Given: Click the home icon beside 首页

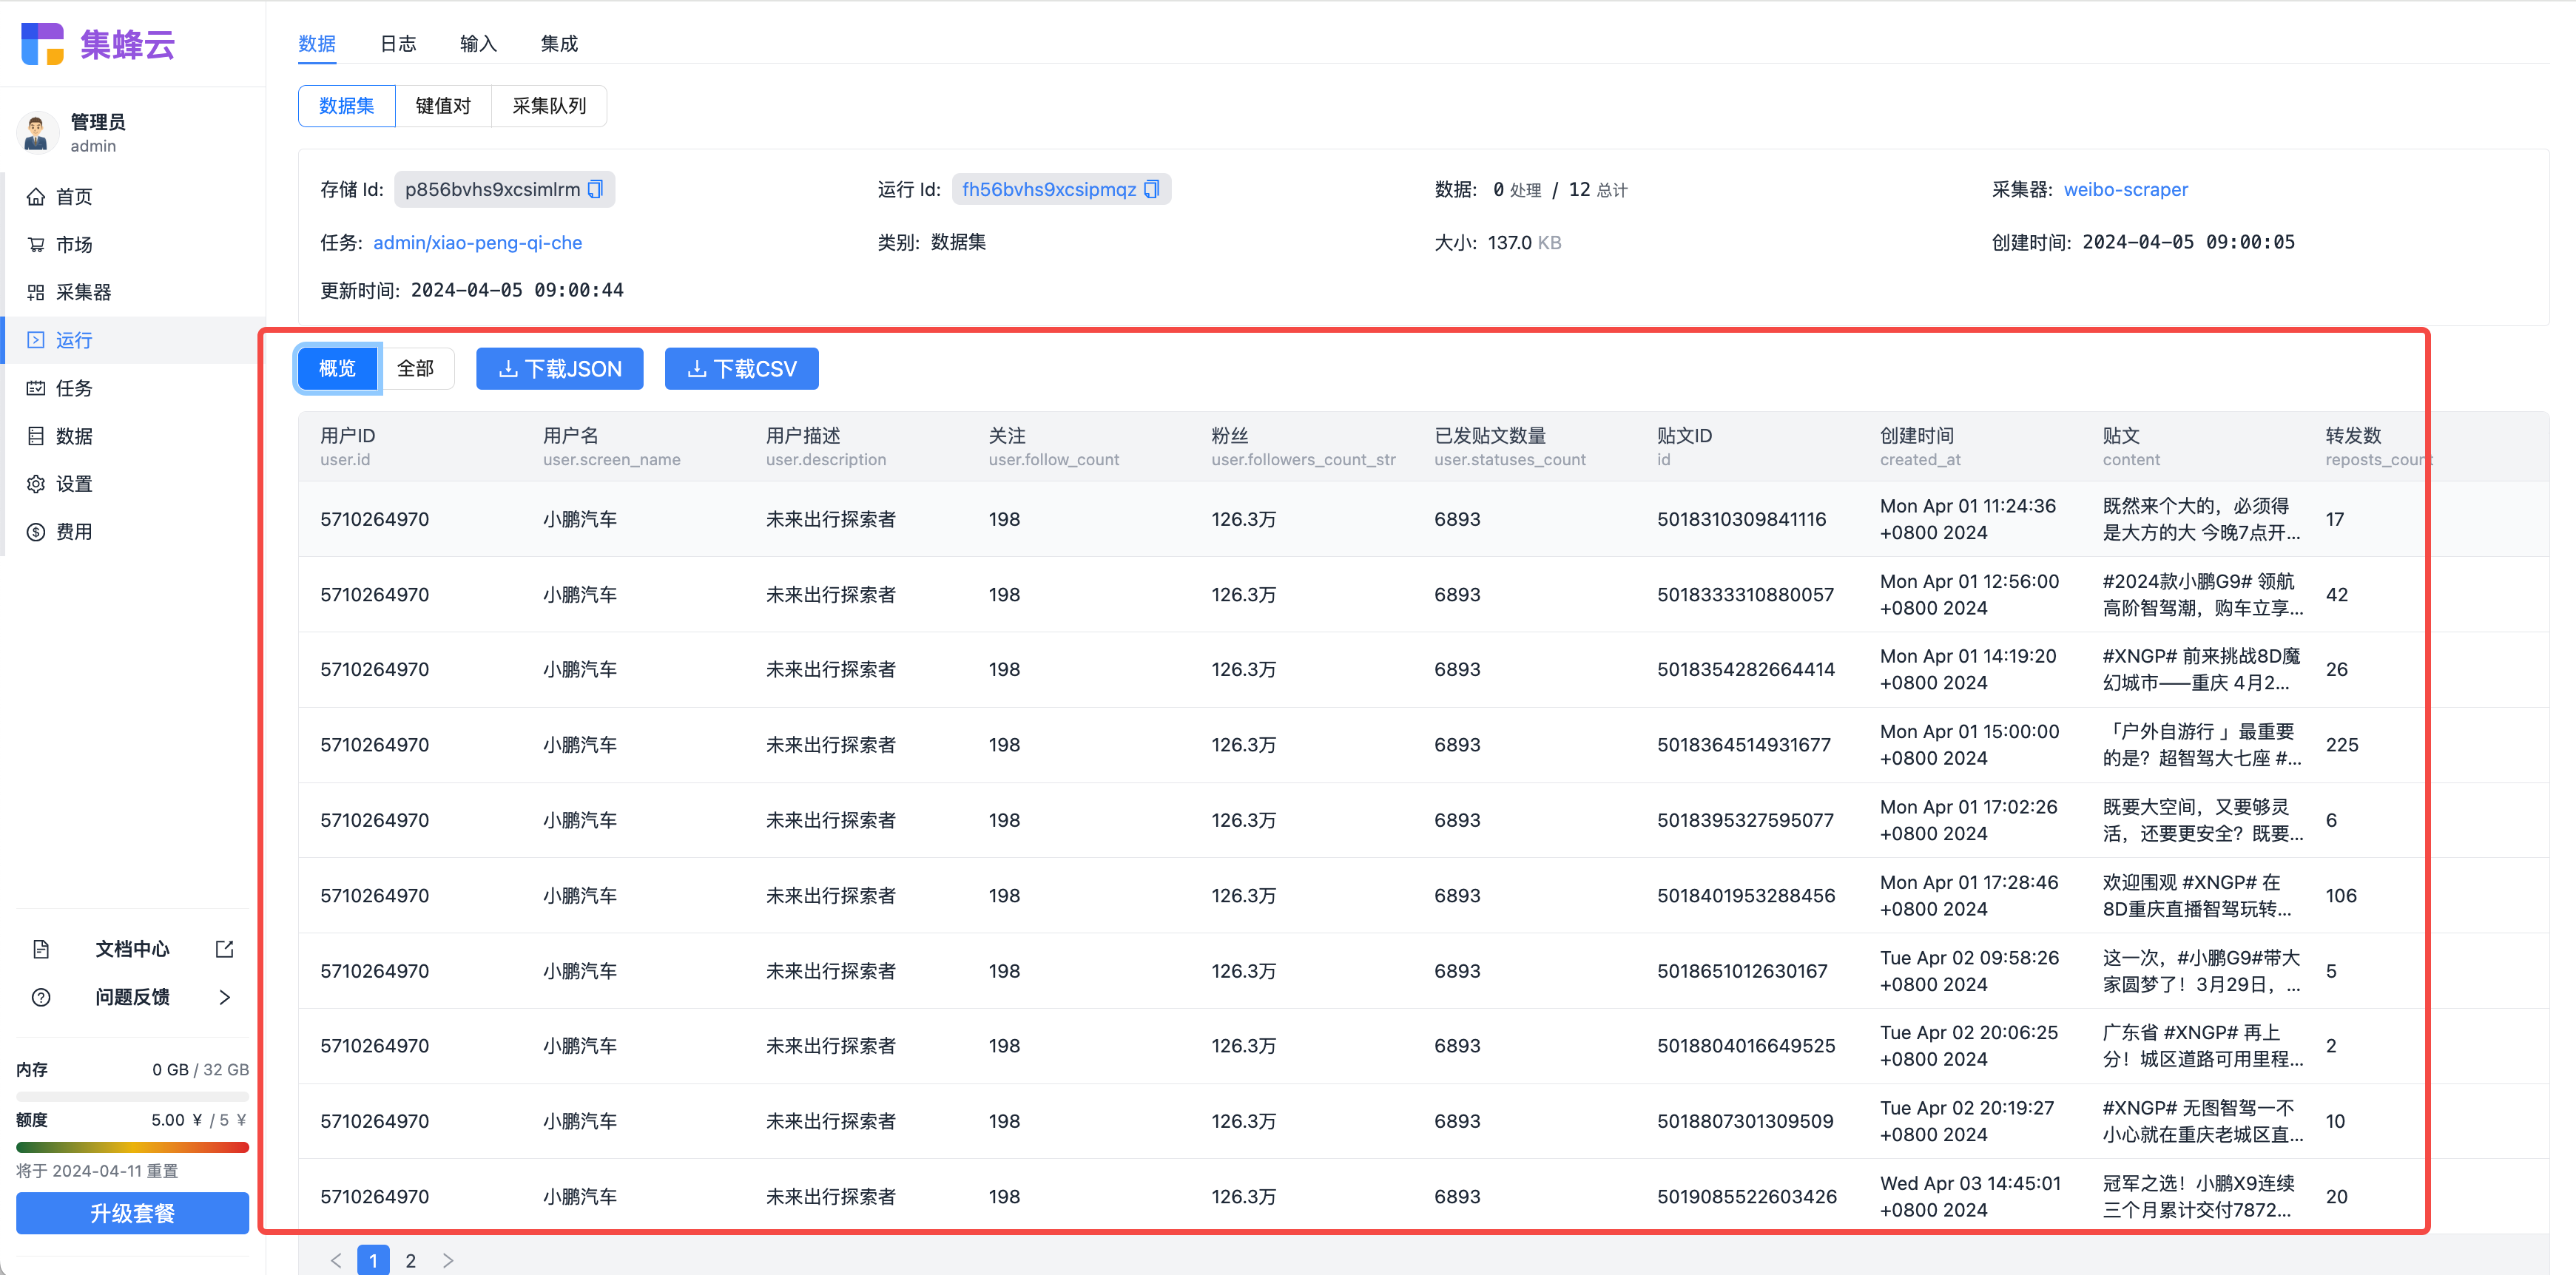Looking at the screenshot, I should [36, 197].
